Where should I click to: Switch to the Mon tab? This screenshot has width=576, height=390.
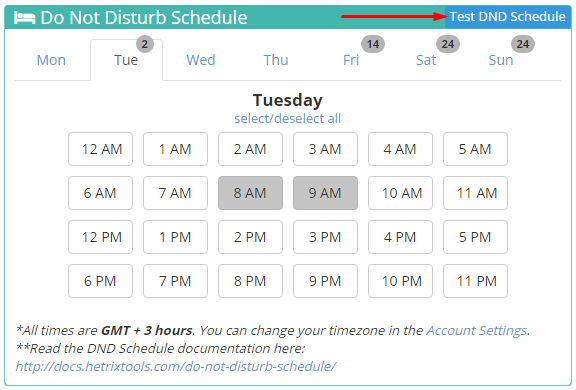[51, 60]
